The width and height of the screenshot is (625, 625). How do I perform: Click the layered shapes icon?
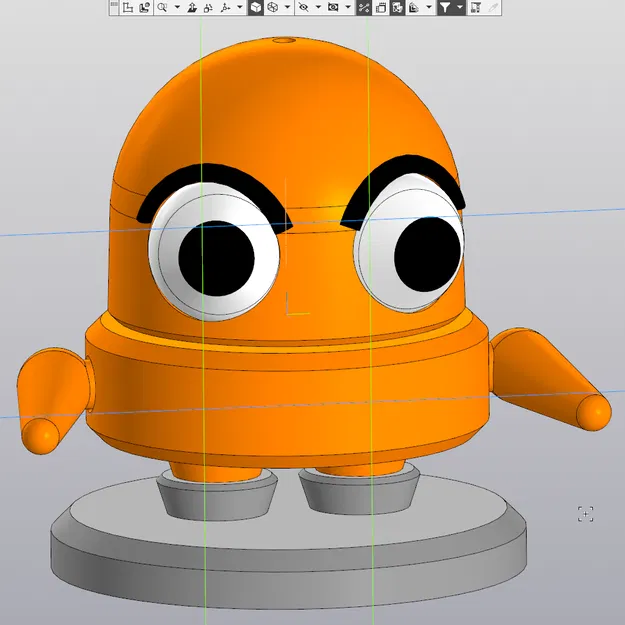point(414,7)
